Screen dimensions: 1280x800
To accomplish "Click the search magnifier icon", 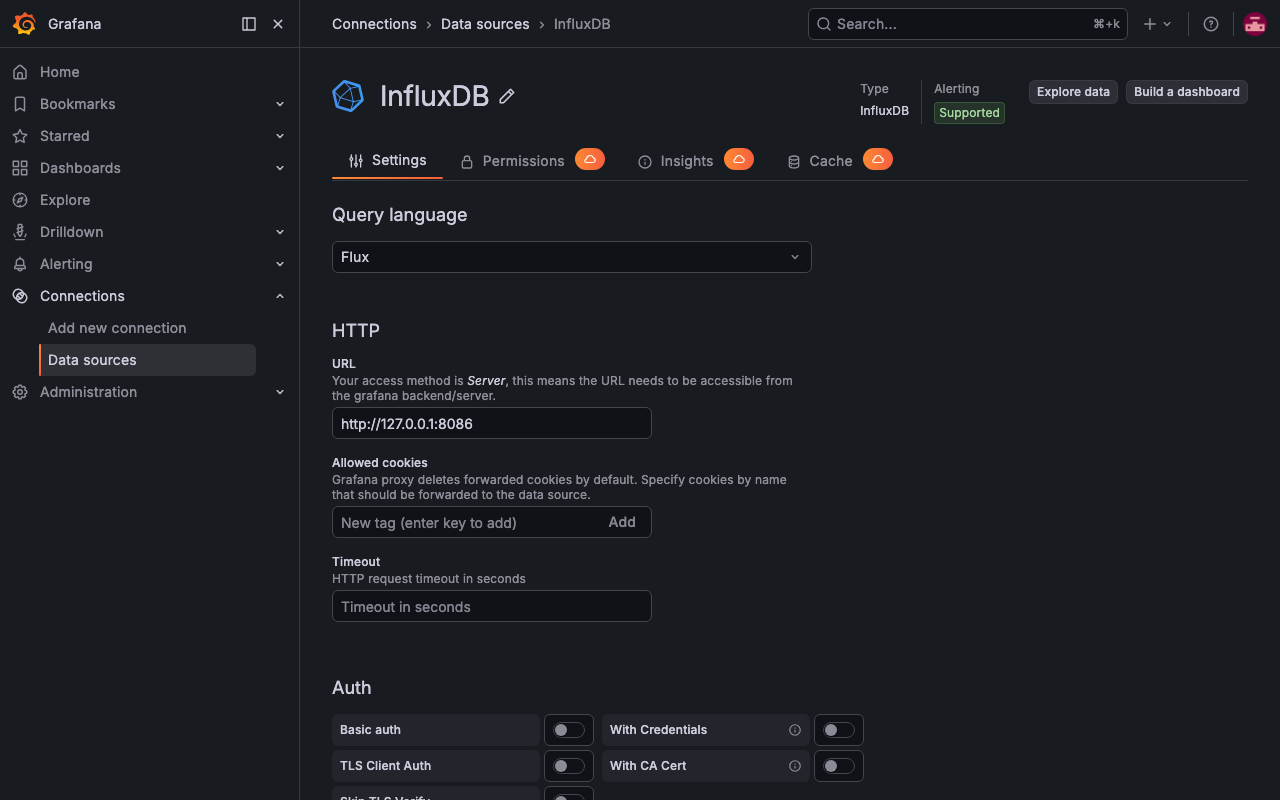I will (824, 24).
